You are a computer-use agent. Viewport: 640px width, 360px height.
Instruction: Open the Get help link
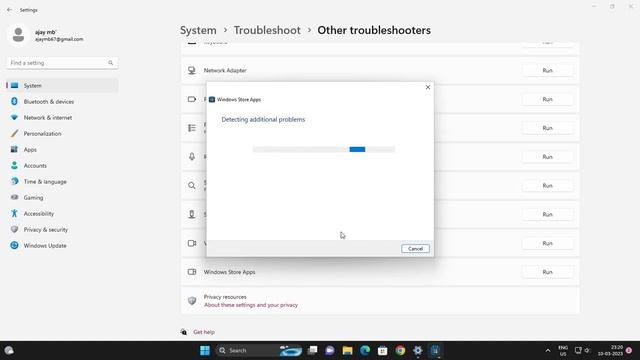click(x=204, y=332)
